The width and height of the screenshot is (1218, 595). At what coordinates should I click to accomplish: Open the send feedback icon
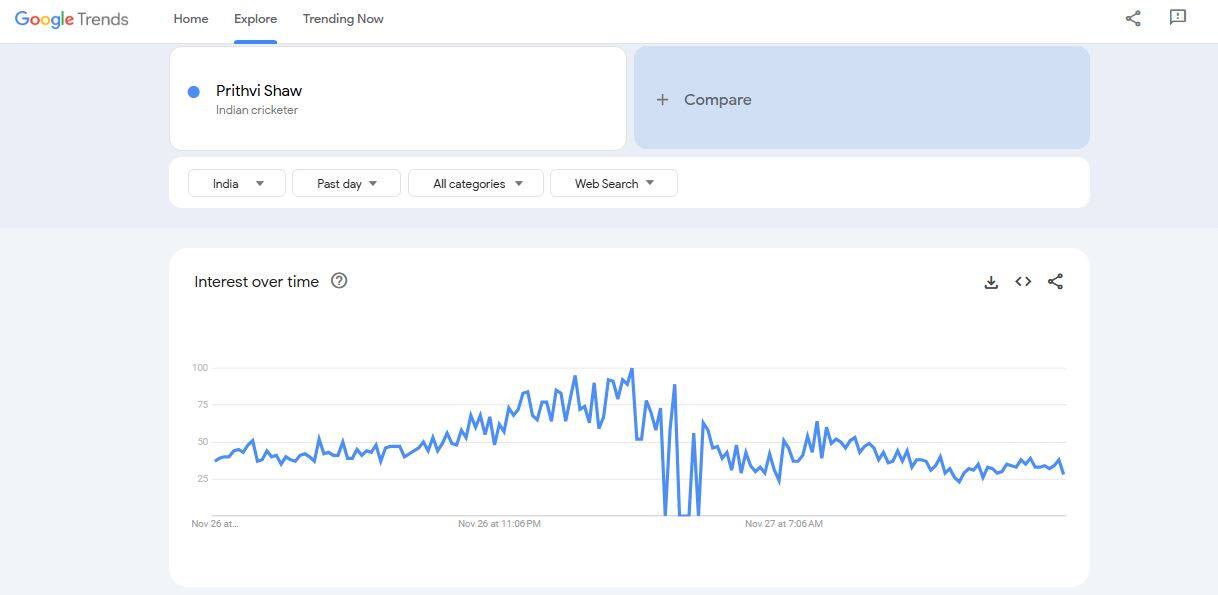[x=1178, y=17]
